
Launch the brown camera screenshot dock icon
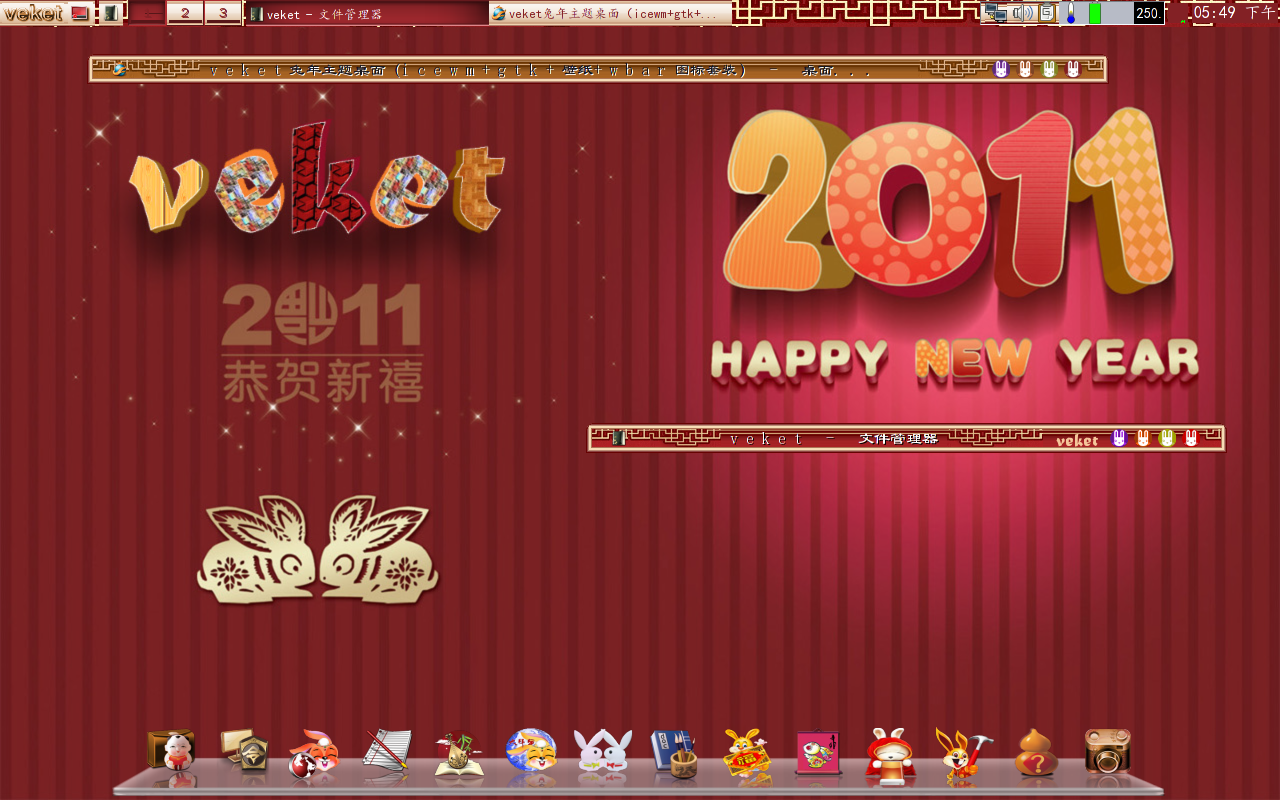click(1107, 751)
